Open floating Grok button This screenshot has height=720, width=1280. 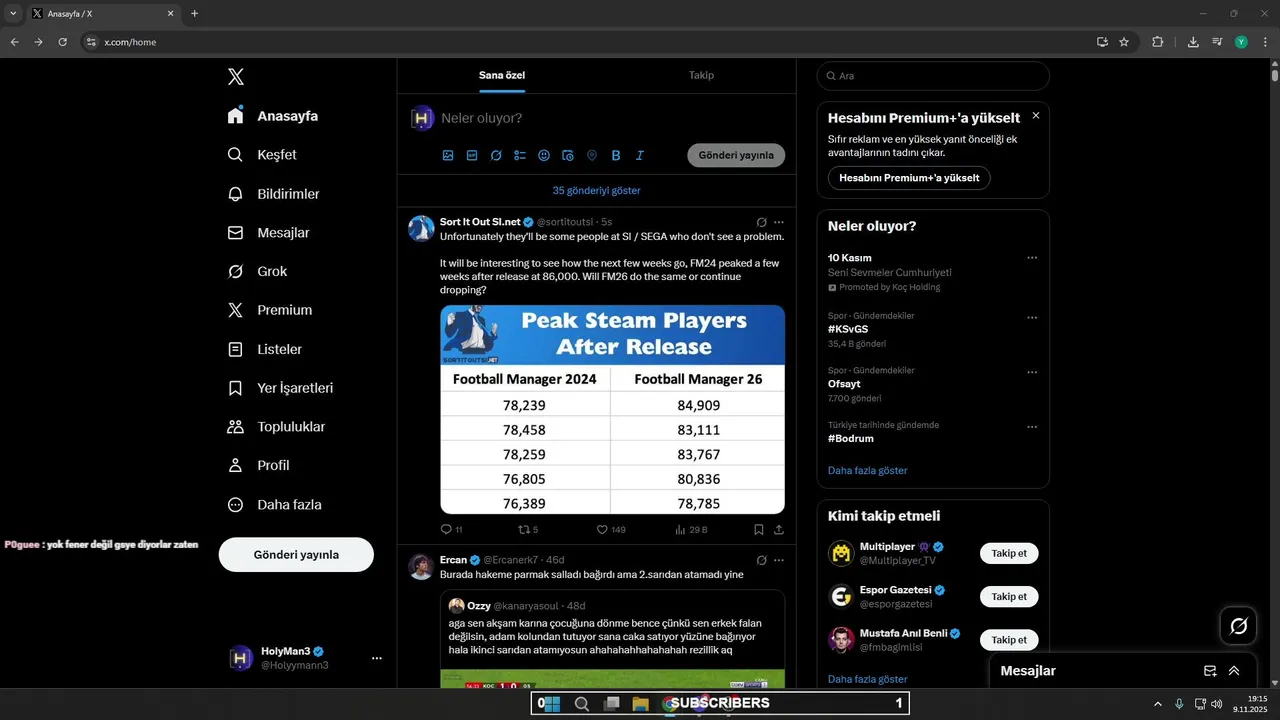coord(1239,626)
